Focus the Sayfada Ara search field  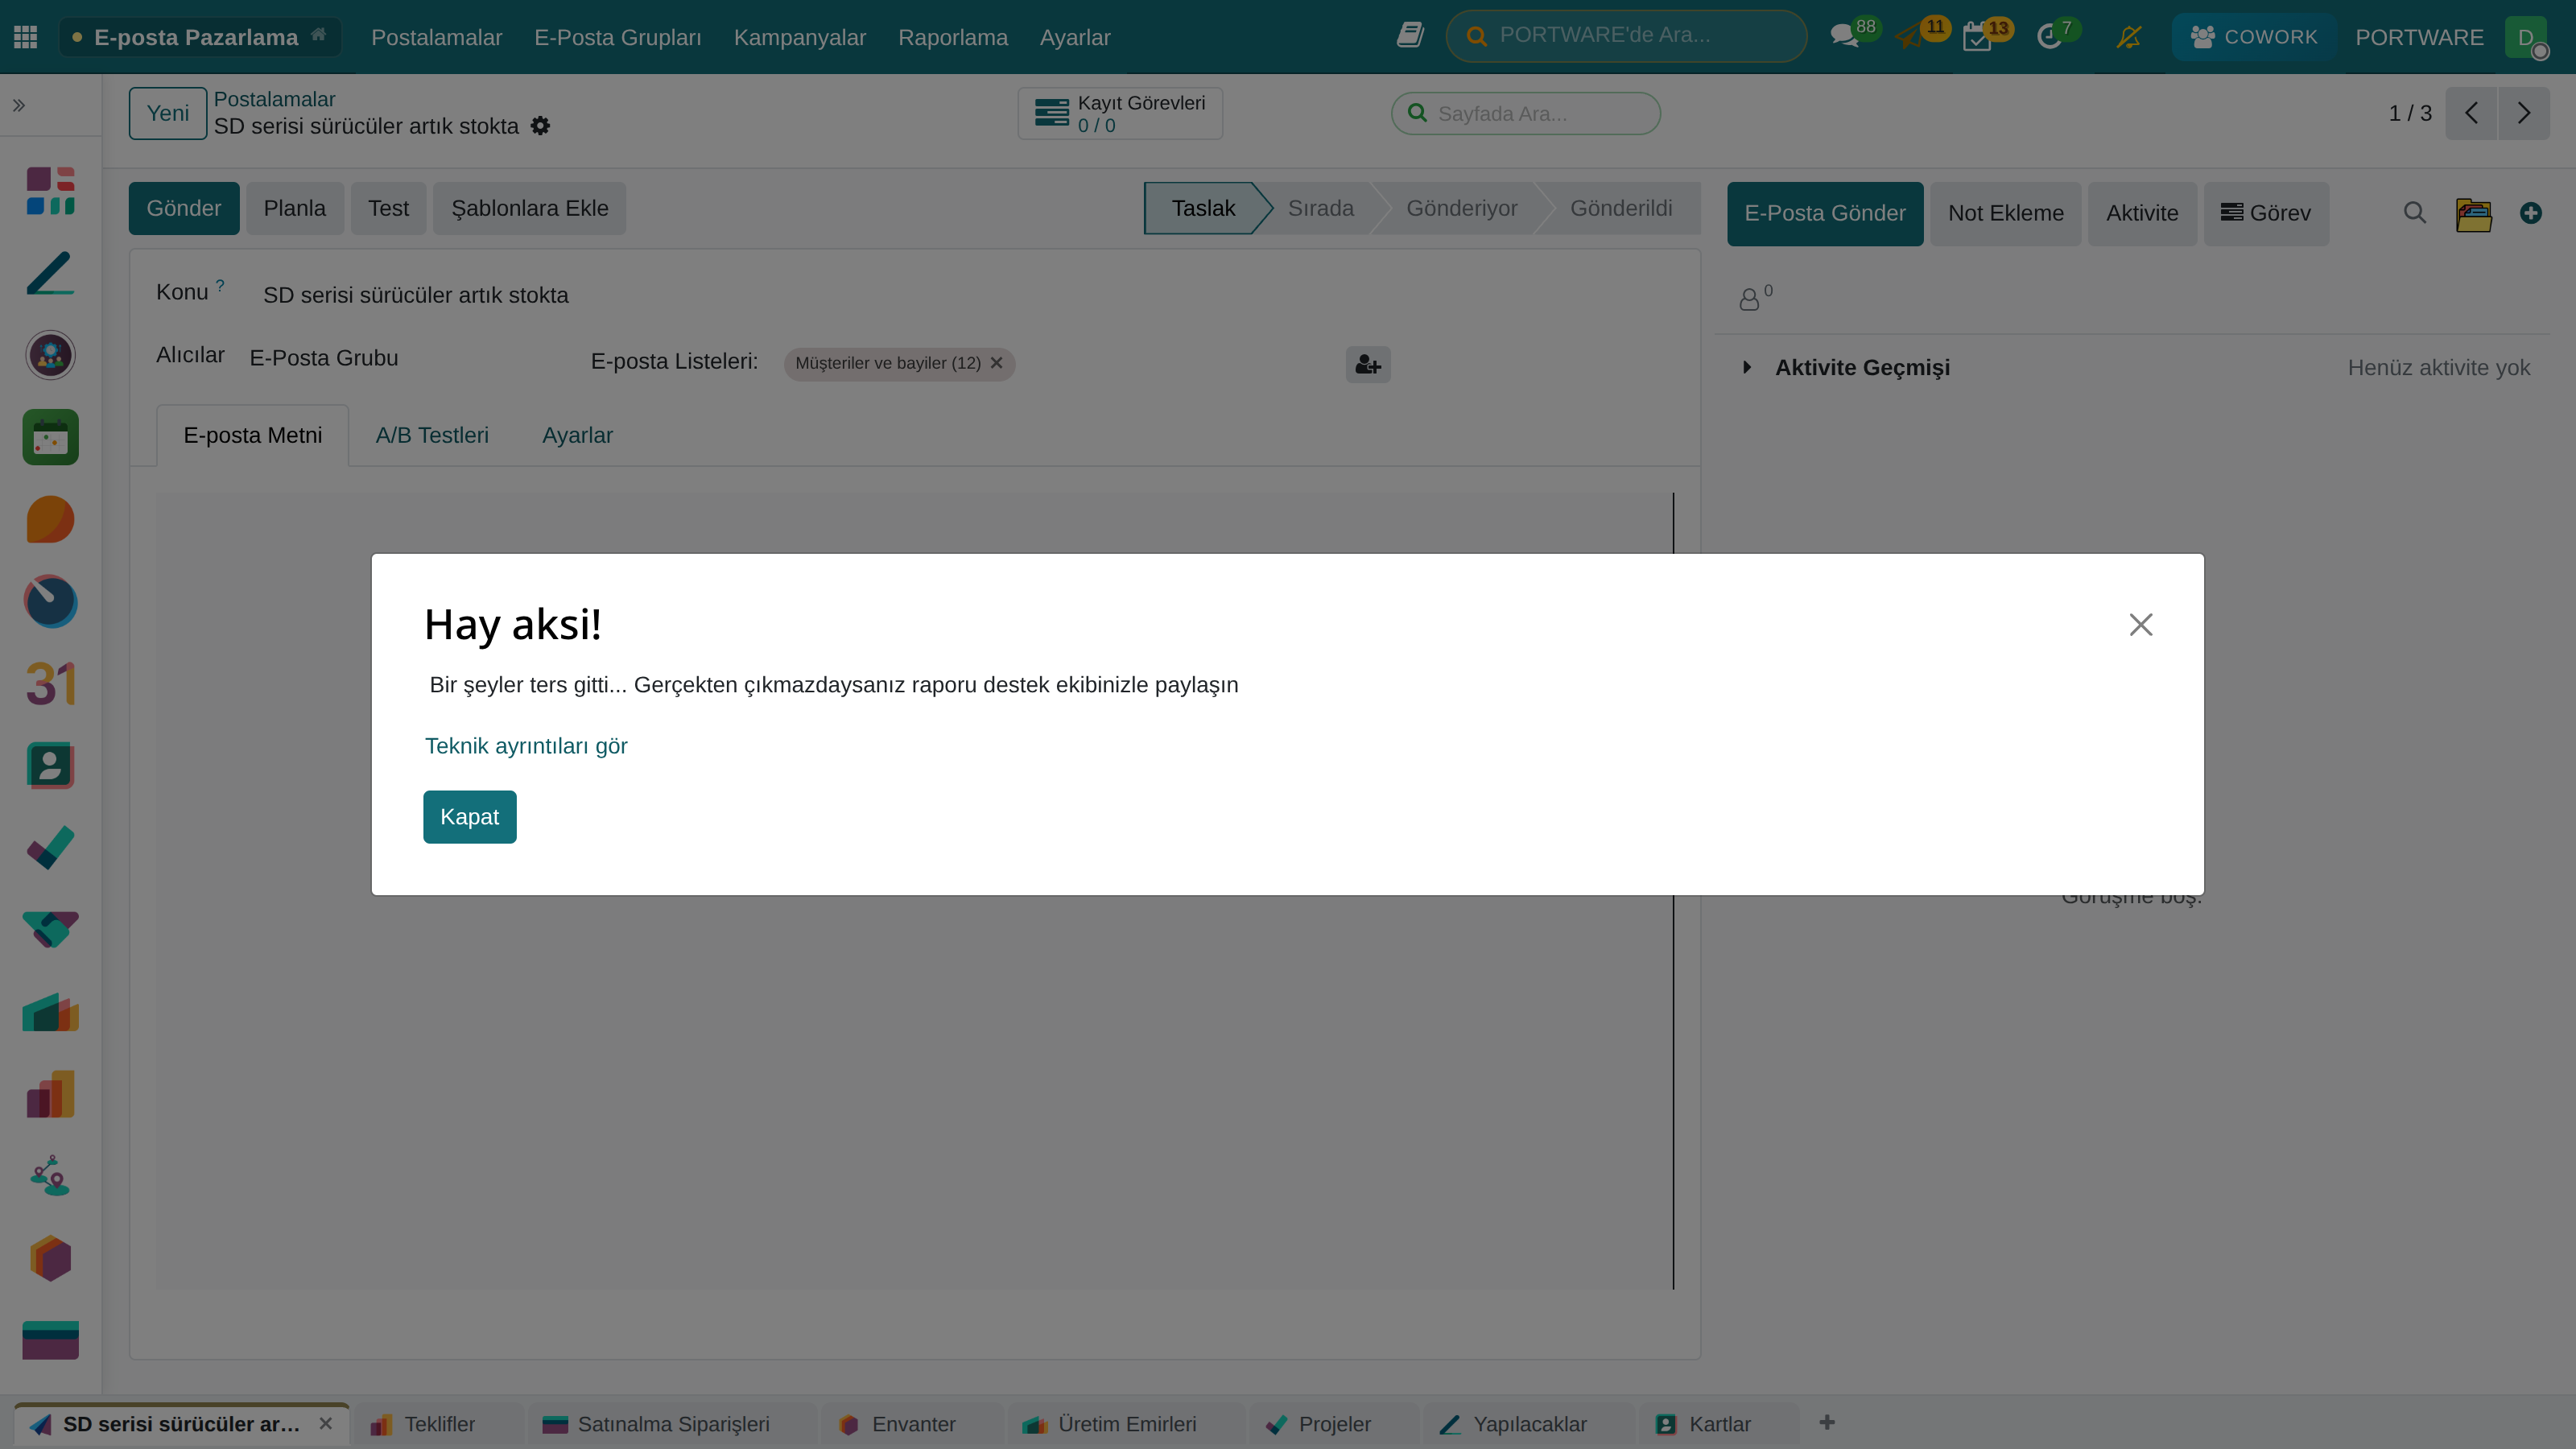pyautogui.click(x=1526, y=113)
